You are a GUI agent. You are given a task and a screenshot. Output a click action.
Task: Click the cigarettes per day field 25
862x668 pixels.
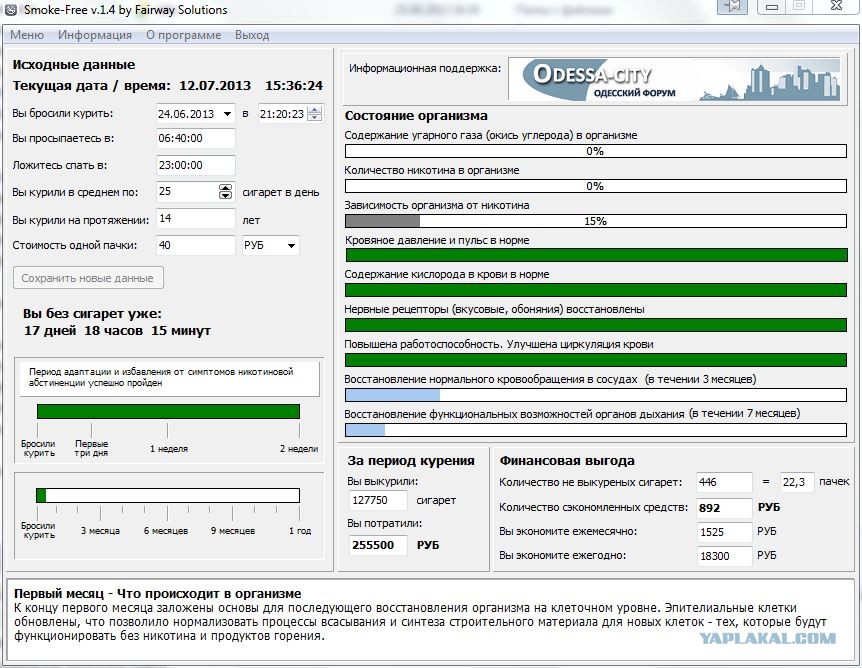tap(187, 191)
